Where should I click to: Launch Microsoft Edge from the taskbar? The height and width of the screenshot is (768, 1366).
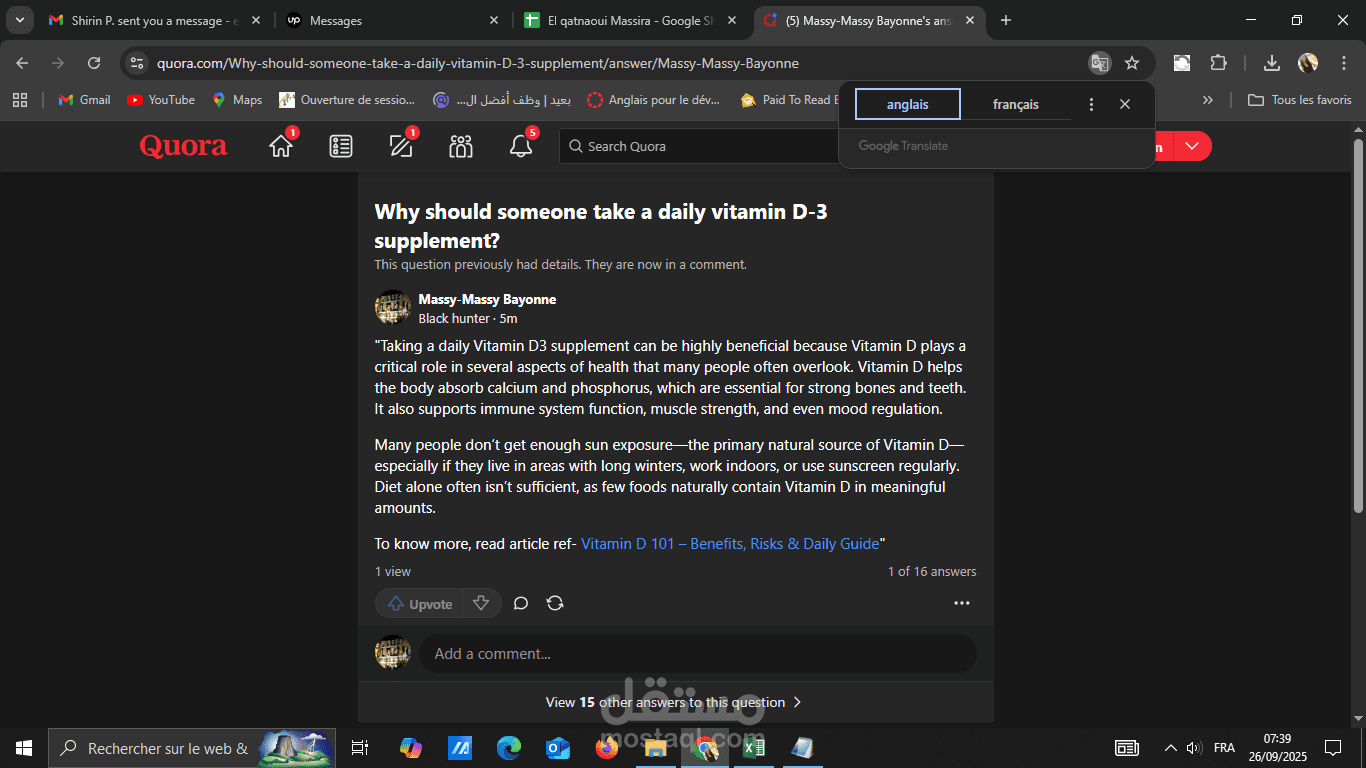pyautogui.click(x=509, y=748)
